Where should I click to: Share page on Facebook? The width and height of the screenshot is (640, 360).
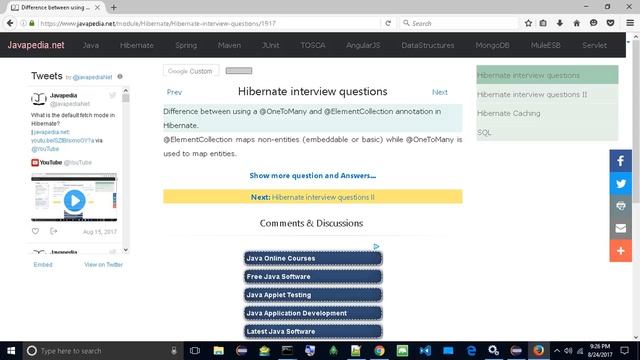pos(620,161)
